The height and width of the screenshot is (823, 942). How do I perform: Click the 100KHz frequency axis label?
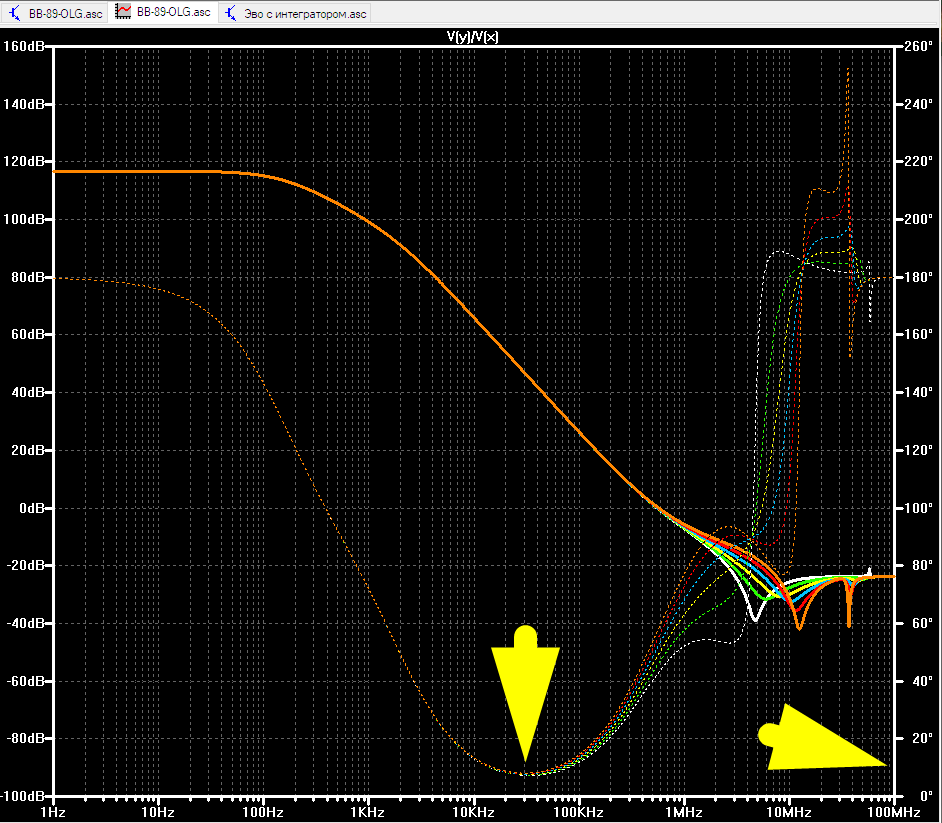point(580,813)
